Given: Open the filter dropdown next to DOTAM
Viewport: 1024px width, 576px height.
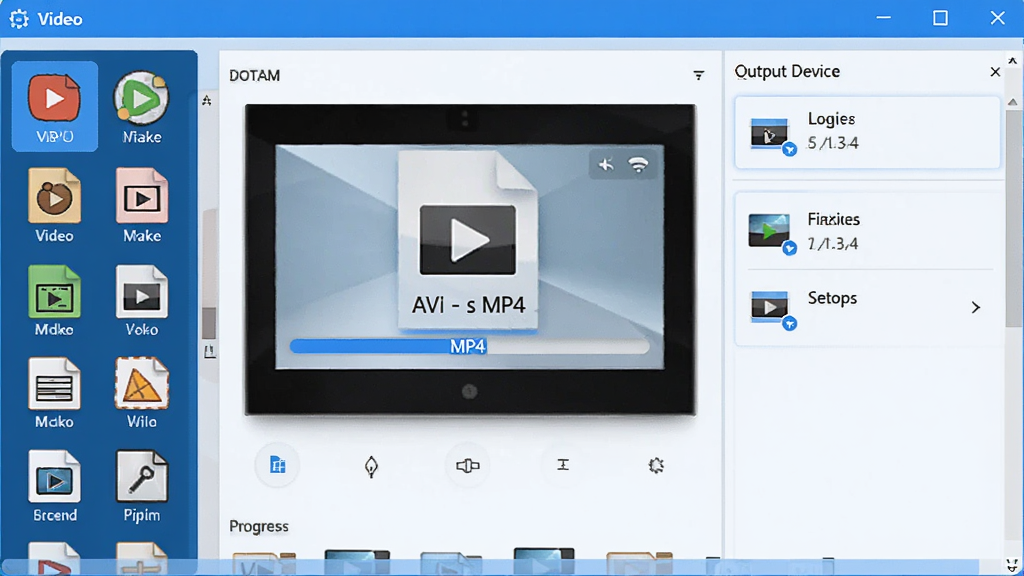Looking at the screenshot, I should tap(699, 76).
